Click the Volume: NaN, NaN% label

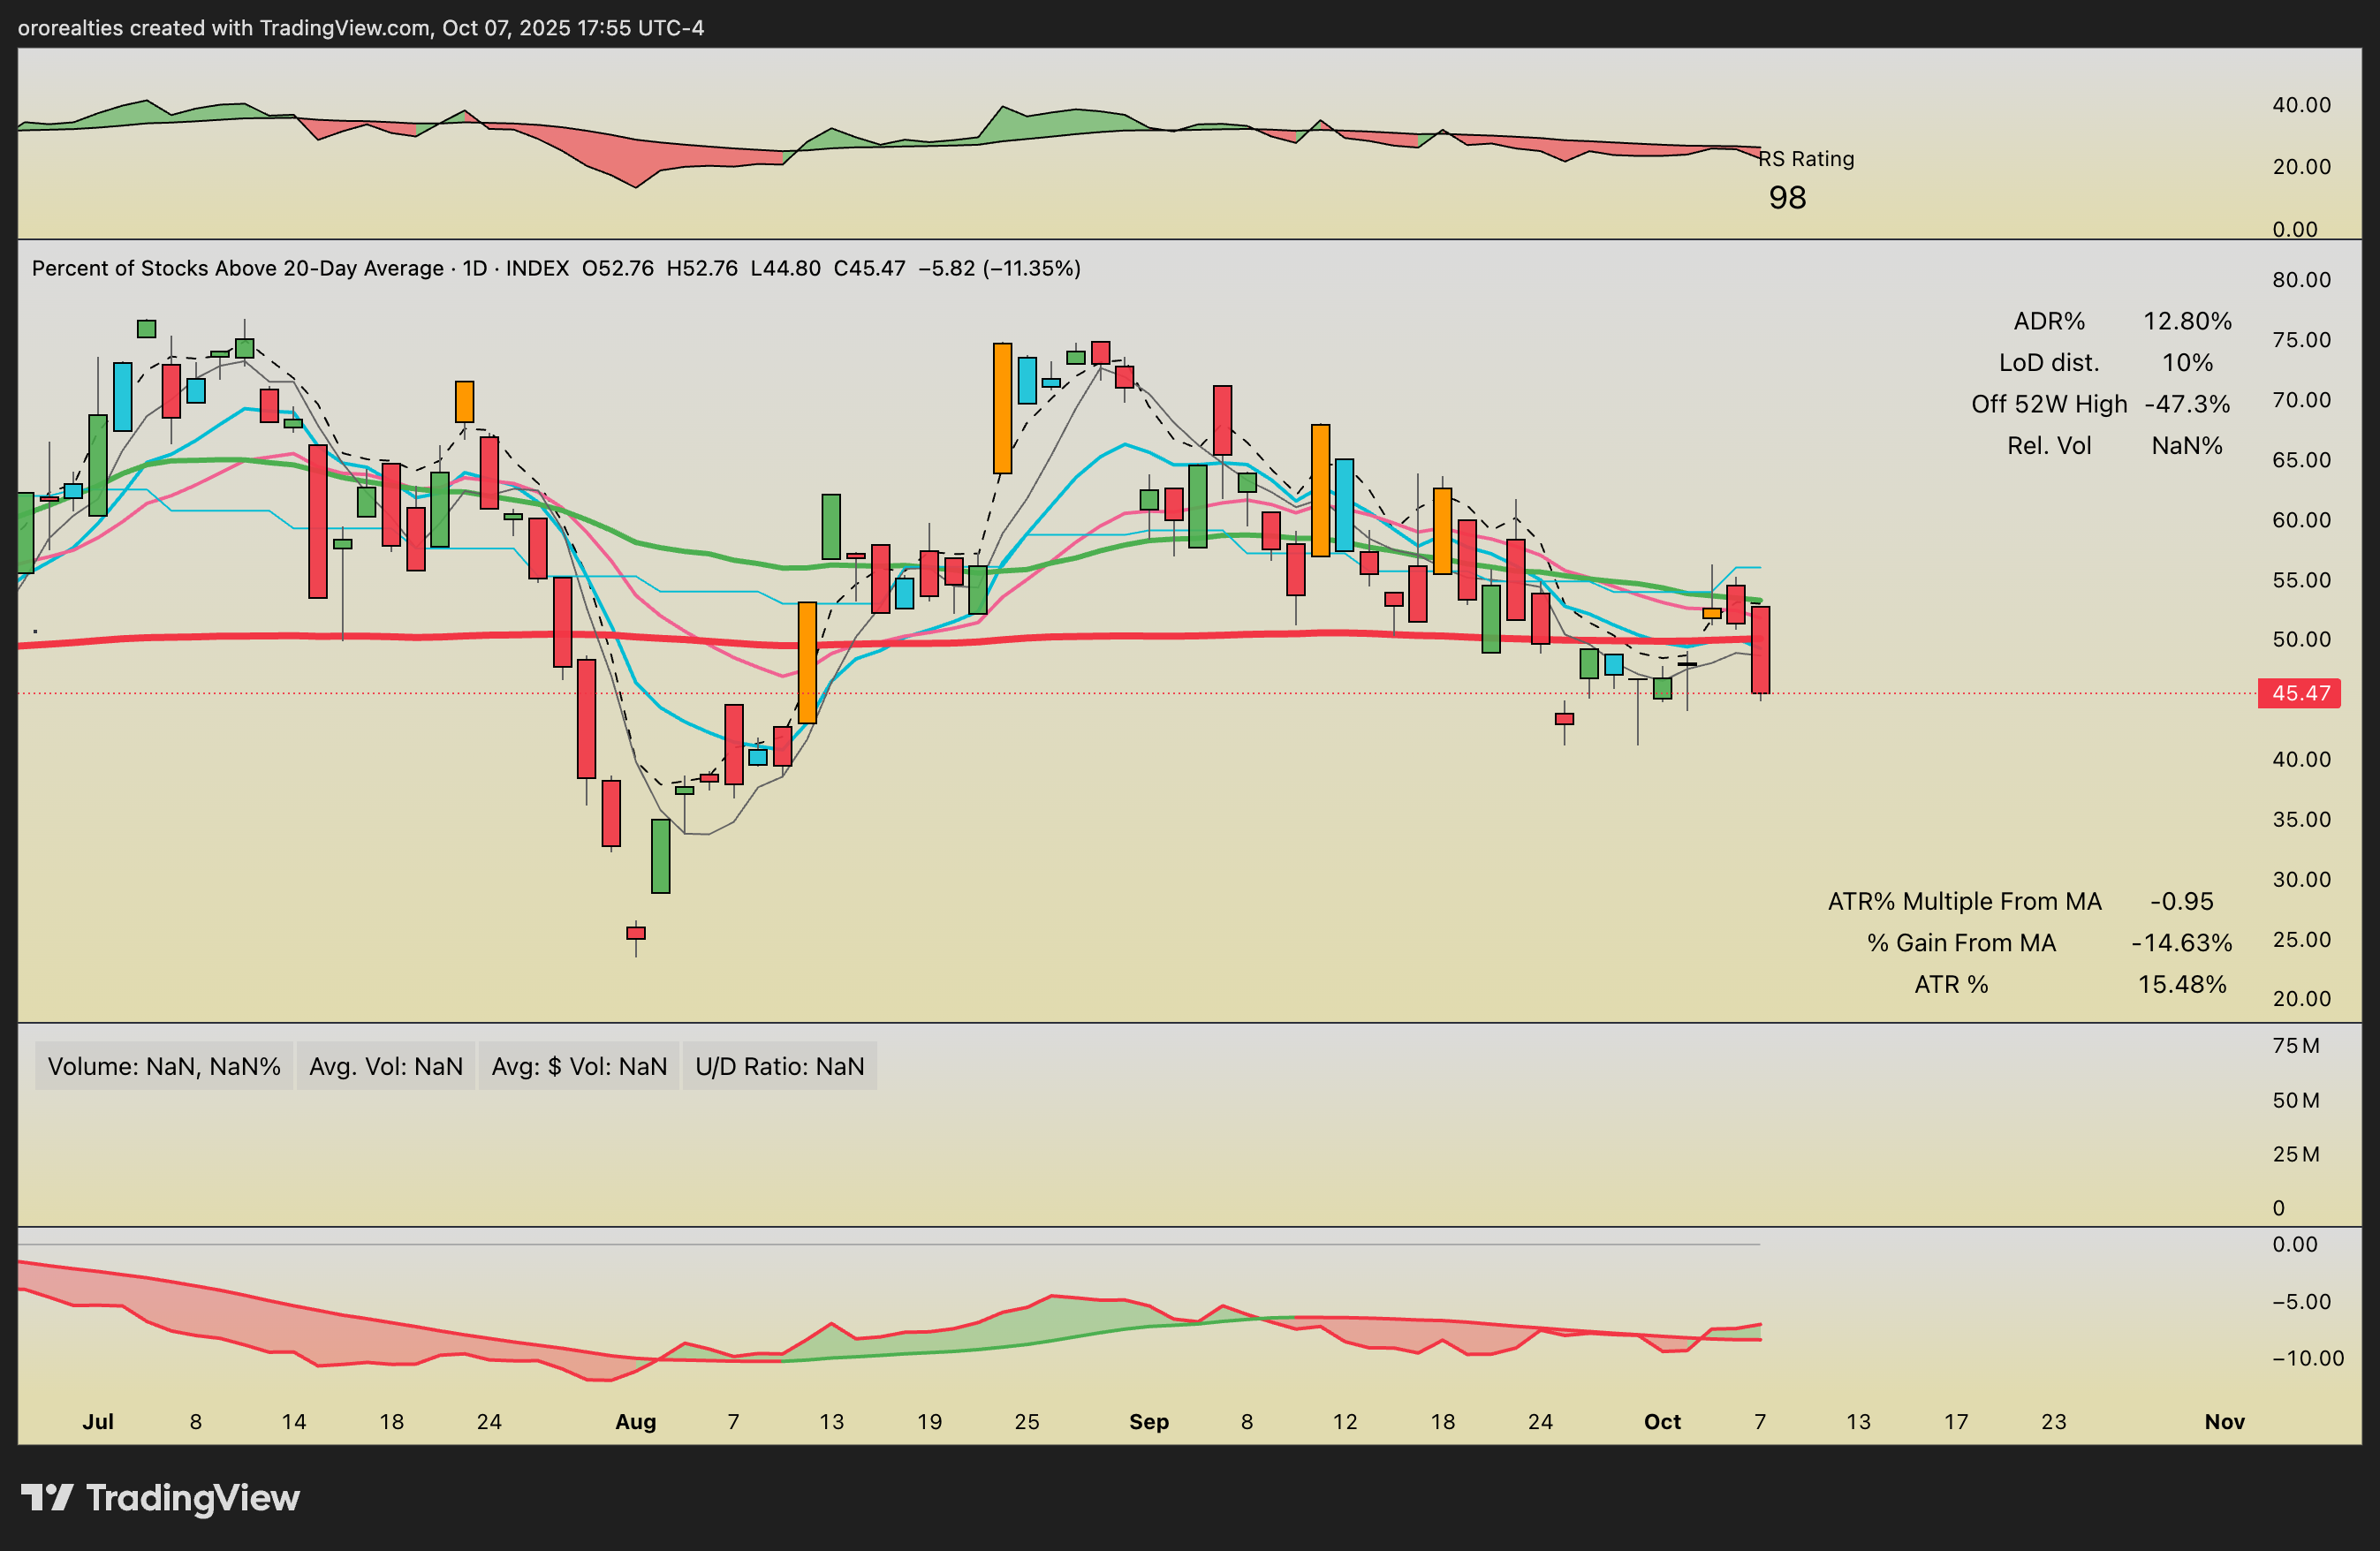(x=164, y=1066)
